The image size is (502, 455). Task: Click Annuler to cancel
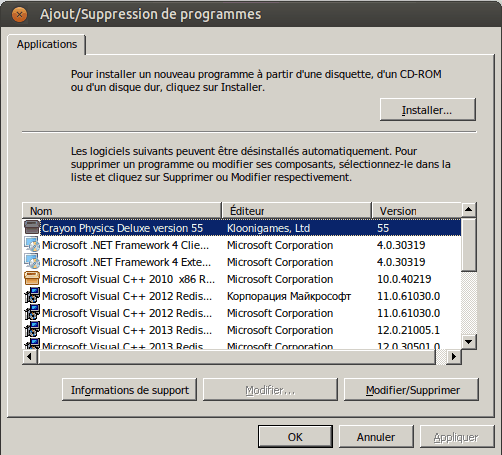(376, 437)
